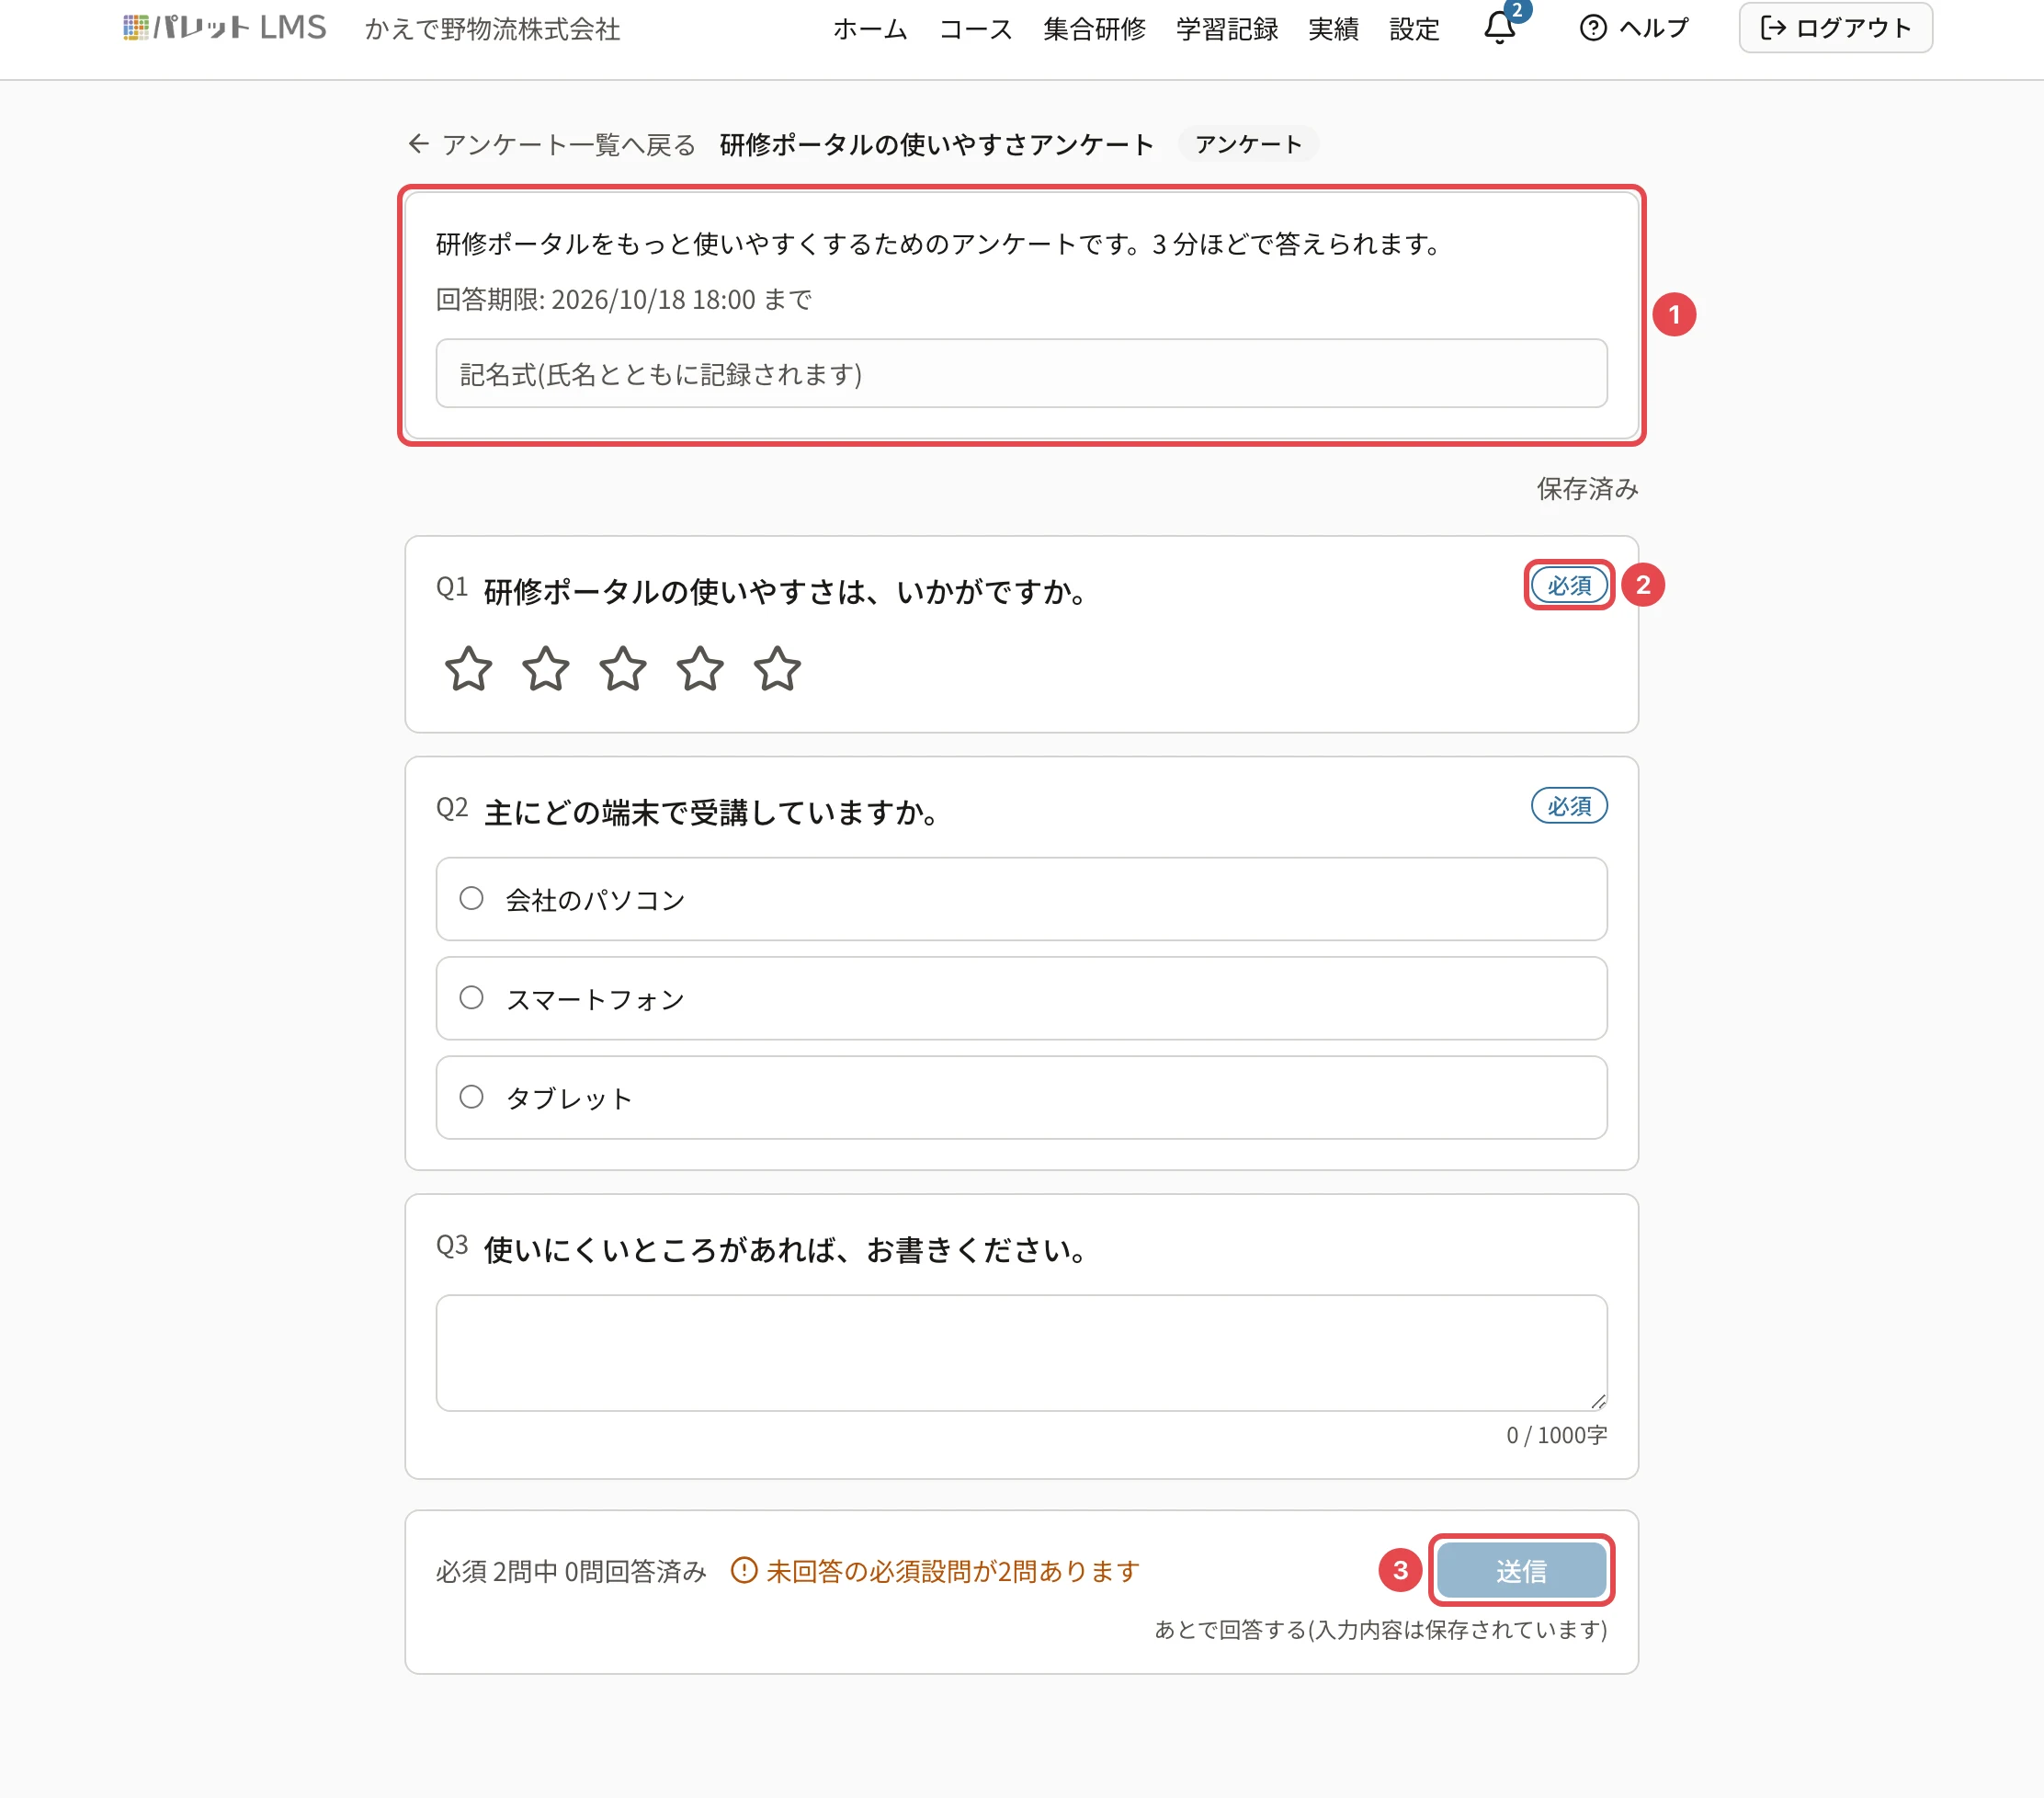Focus the Q3 free-text answer box
Viewport: 2044px width, 1798px height.
(1021, 1353)
